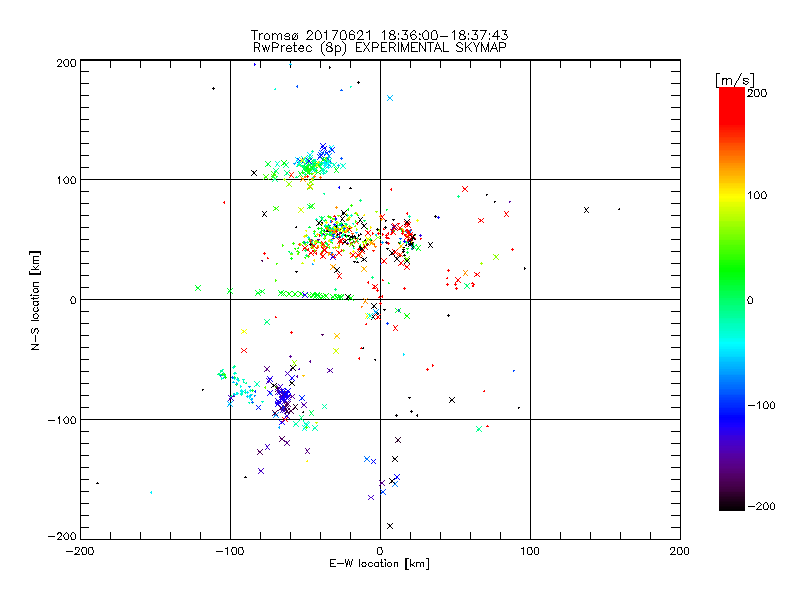Click the y-axis tick label '200'
800x600 pixels.
[66, 63]
